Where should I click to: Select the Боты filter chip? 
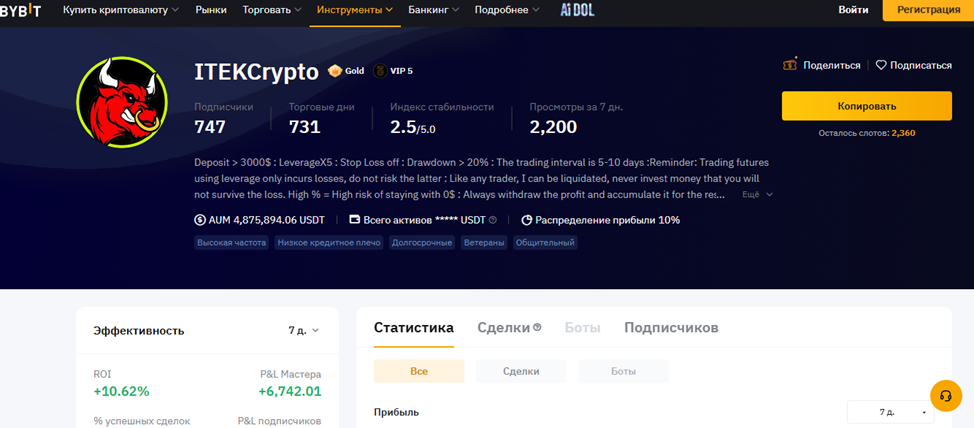tap(623, 371)
